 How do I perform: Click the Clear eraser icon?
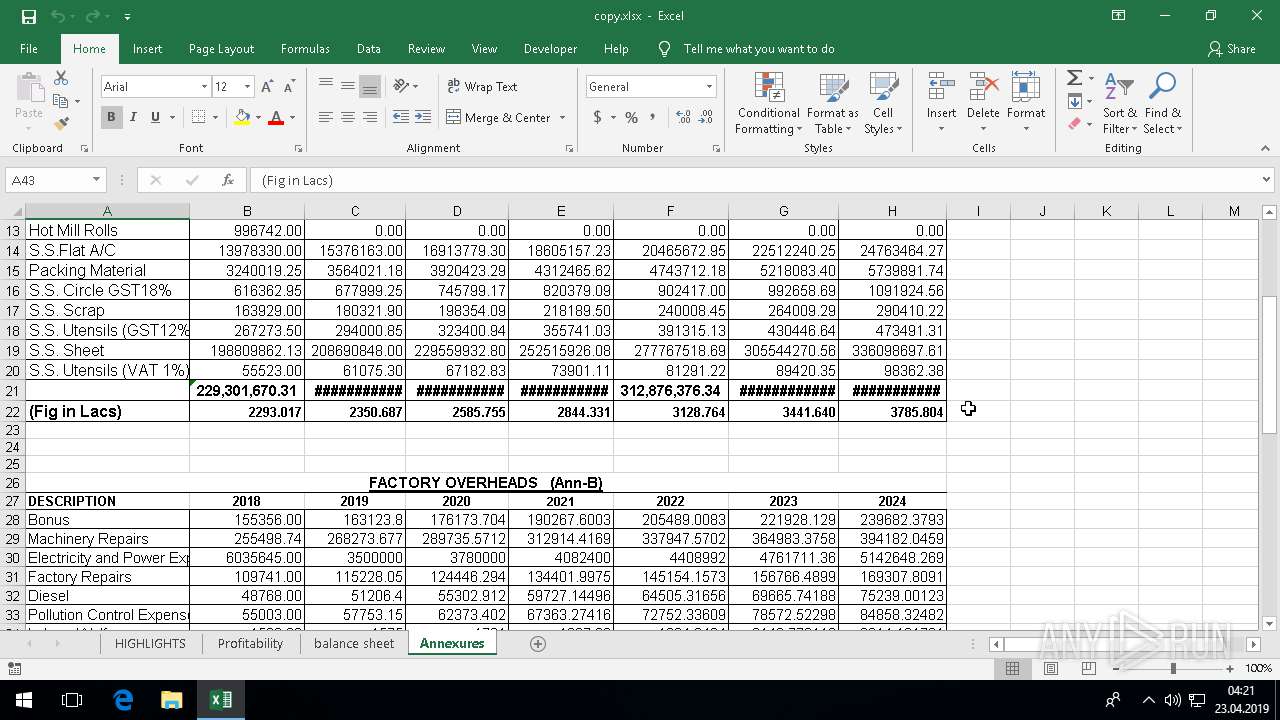click(x=1074, y=124)
